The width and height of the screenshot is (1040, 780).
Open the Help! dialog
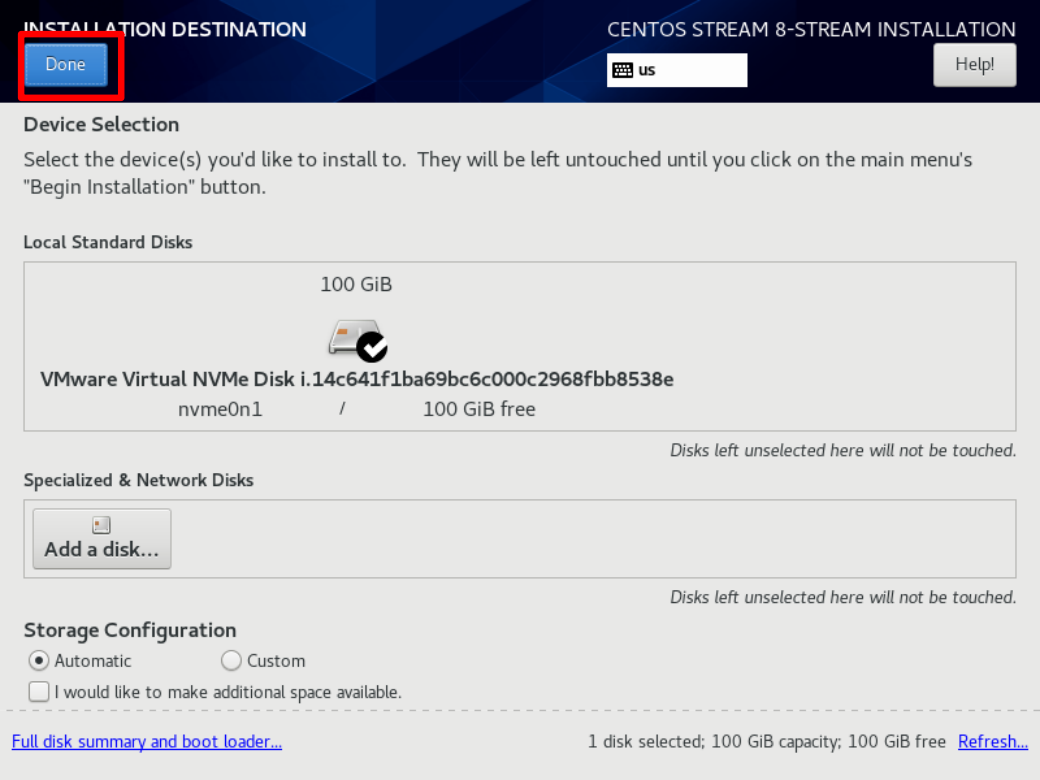coord(974,64)
